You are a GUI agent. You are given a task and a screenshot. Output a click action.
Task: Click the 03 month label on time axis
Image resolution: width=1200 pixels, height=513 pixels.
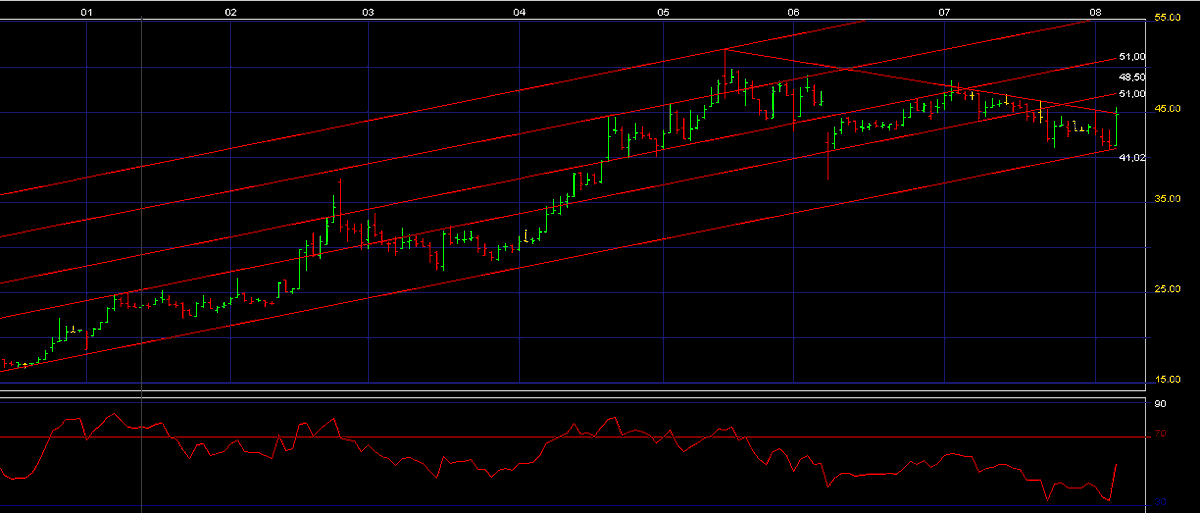(369, 13)
